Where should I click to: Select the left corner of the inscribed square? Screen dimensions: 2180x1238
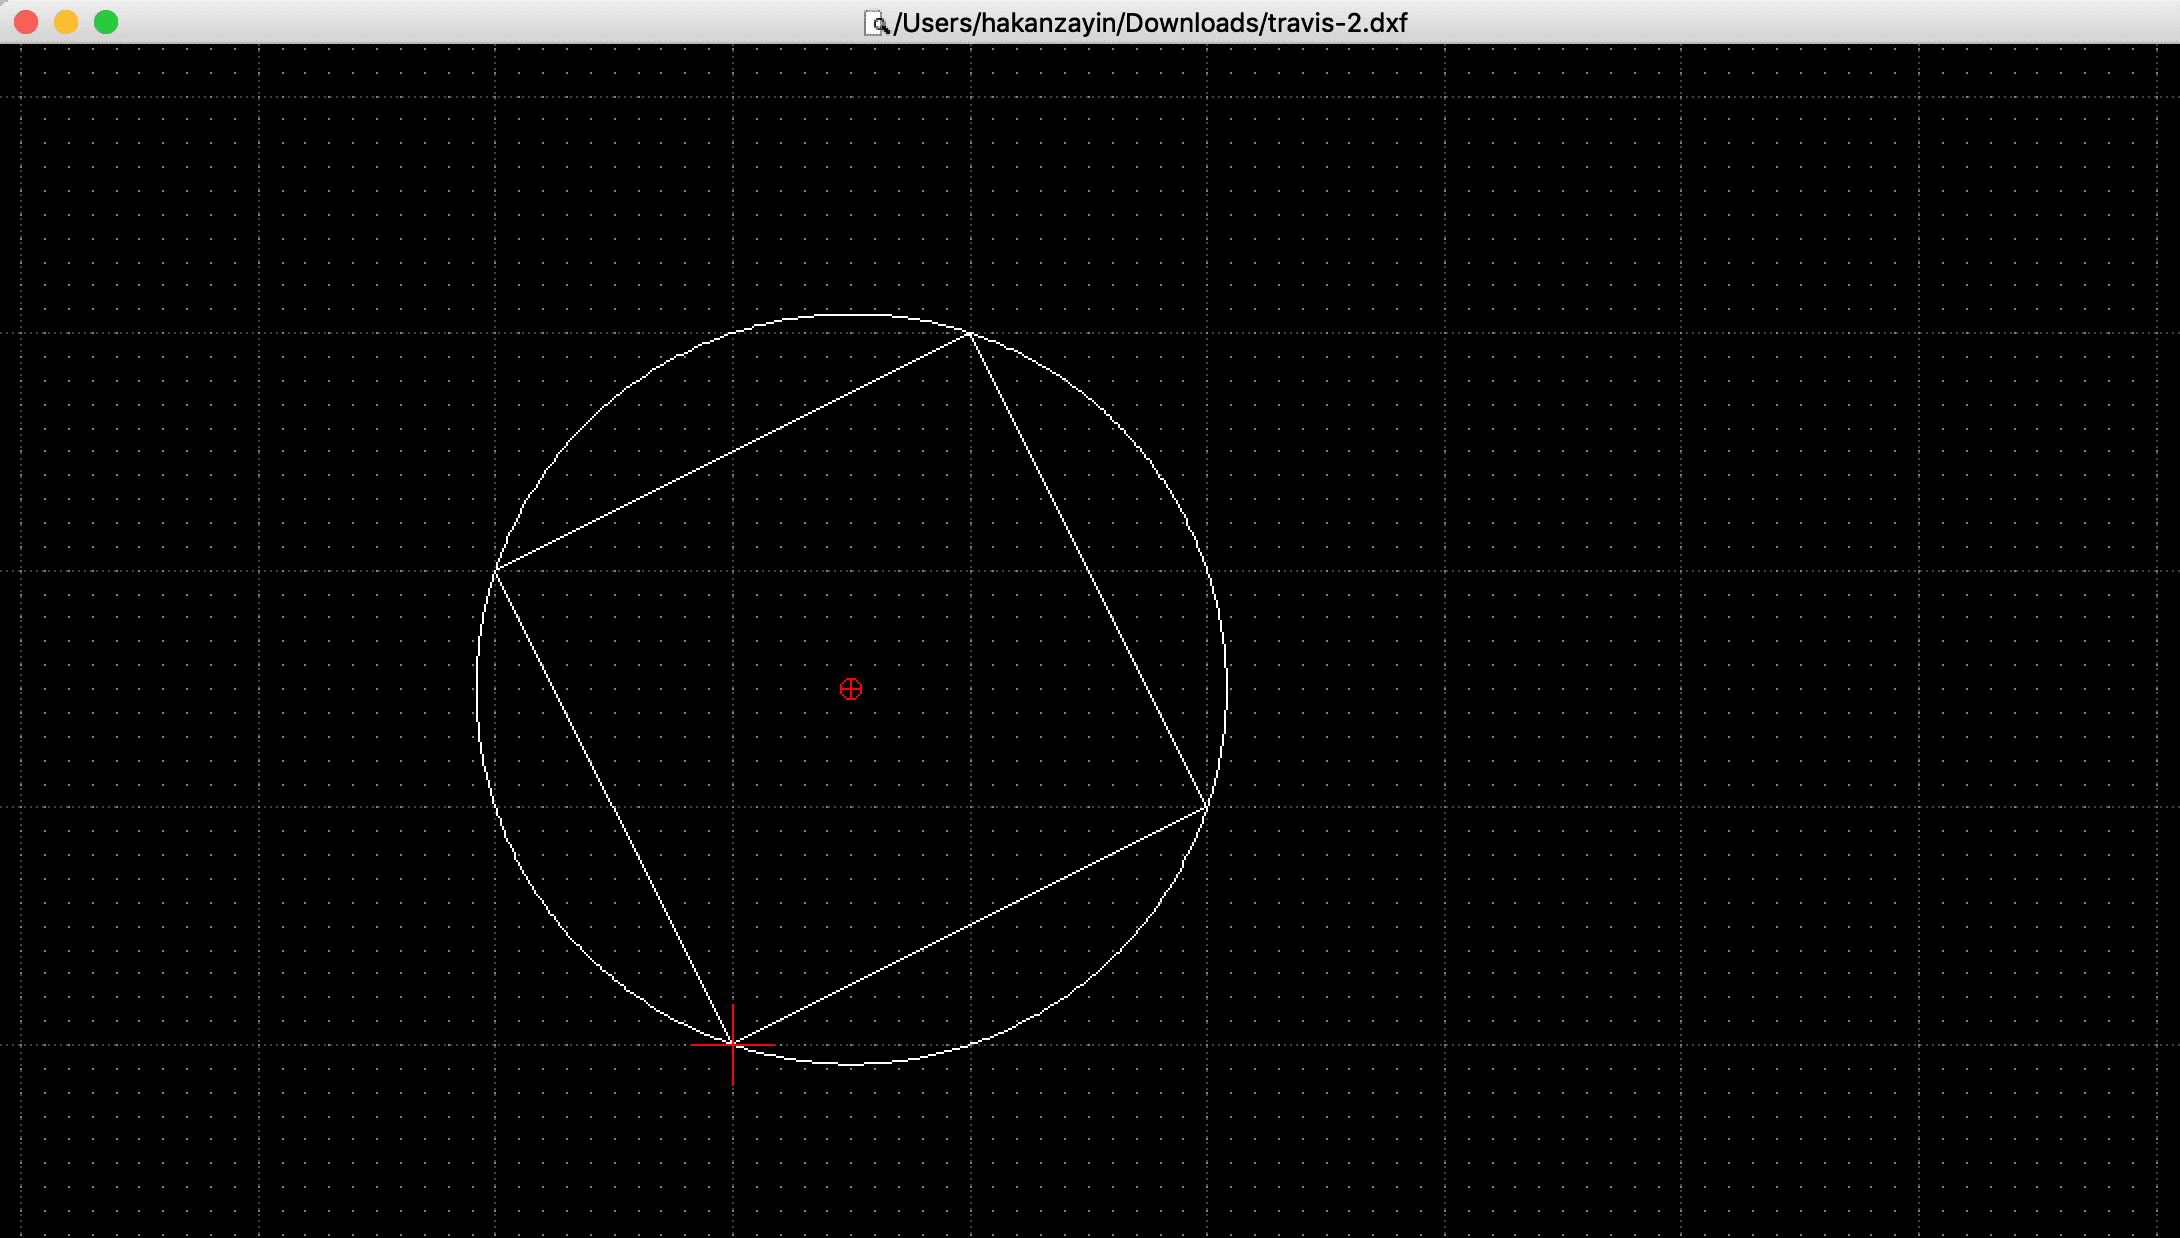click(496, 569)
